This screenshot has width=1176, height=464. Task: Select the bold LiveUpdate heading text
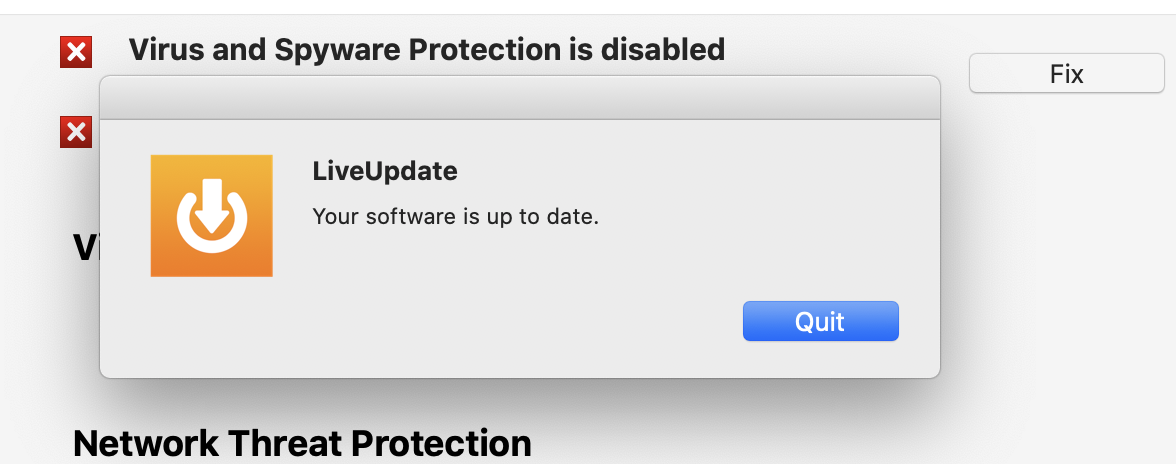[385, 171]
